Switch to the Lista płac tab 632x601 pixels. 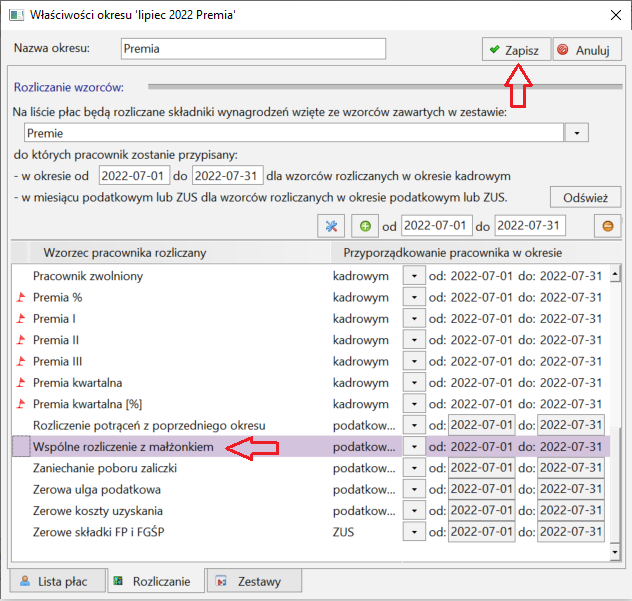[58, 581]
